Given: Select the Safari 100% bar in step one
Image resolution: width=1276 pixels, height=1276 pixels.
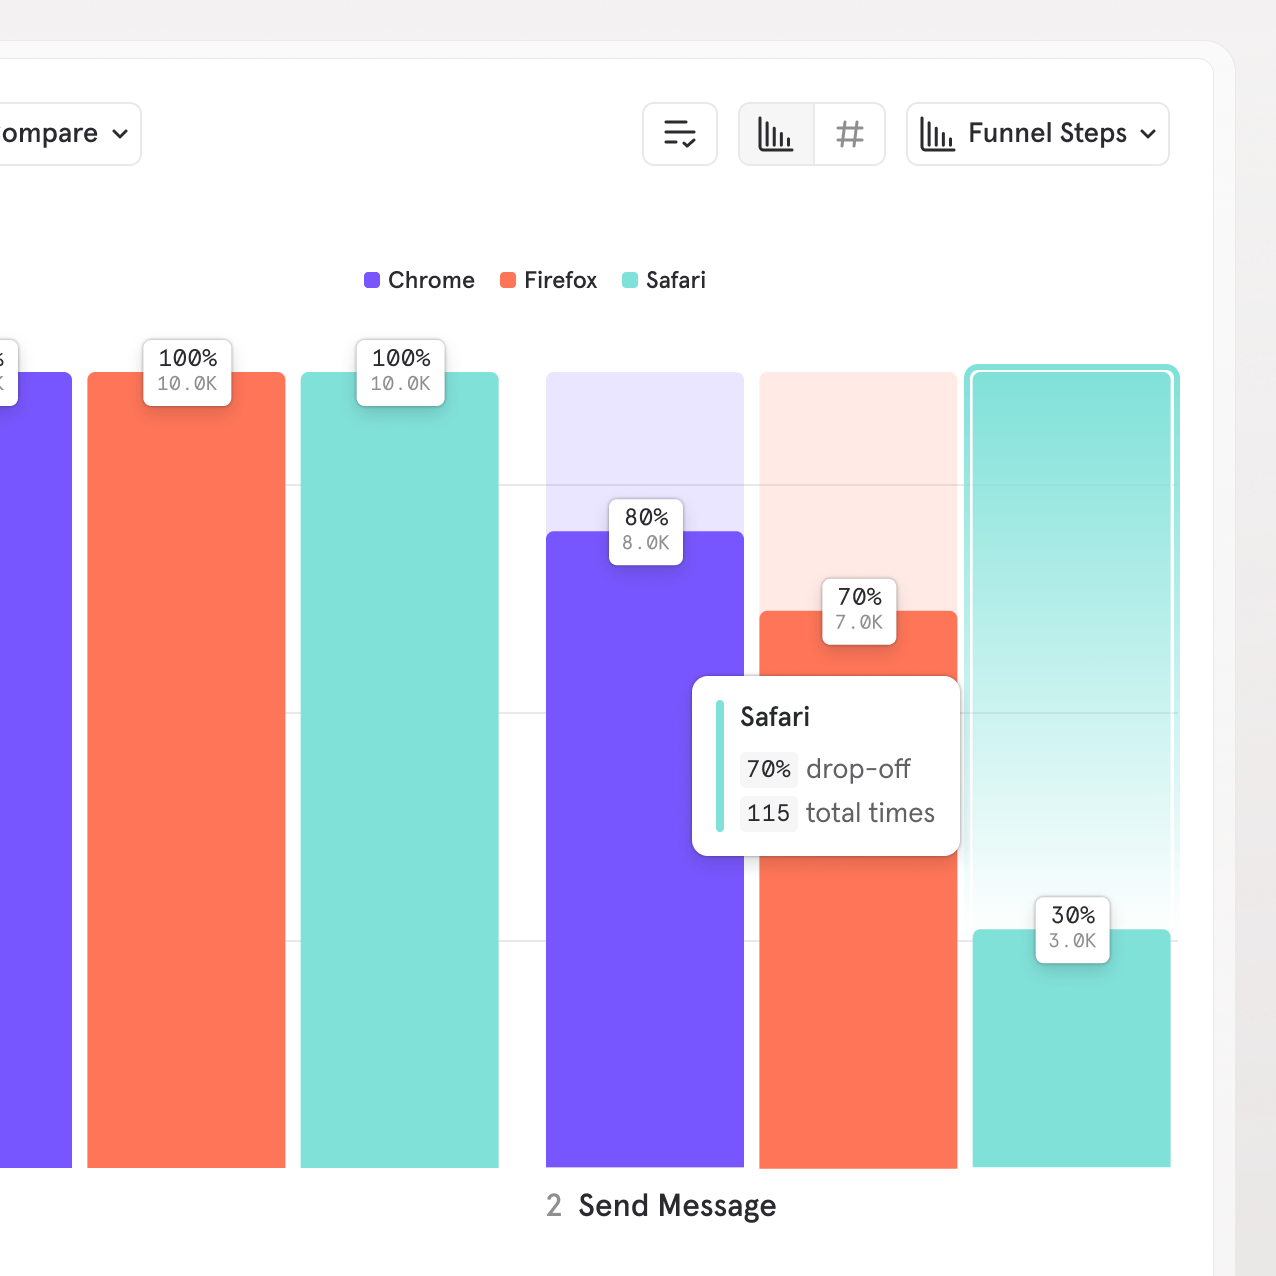Looking at the screenshot, I should (400, 770).
